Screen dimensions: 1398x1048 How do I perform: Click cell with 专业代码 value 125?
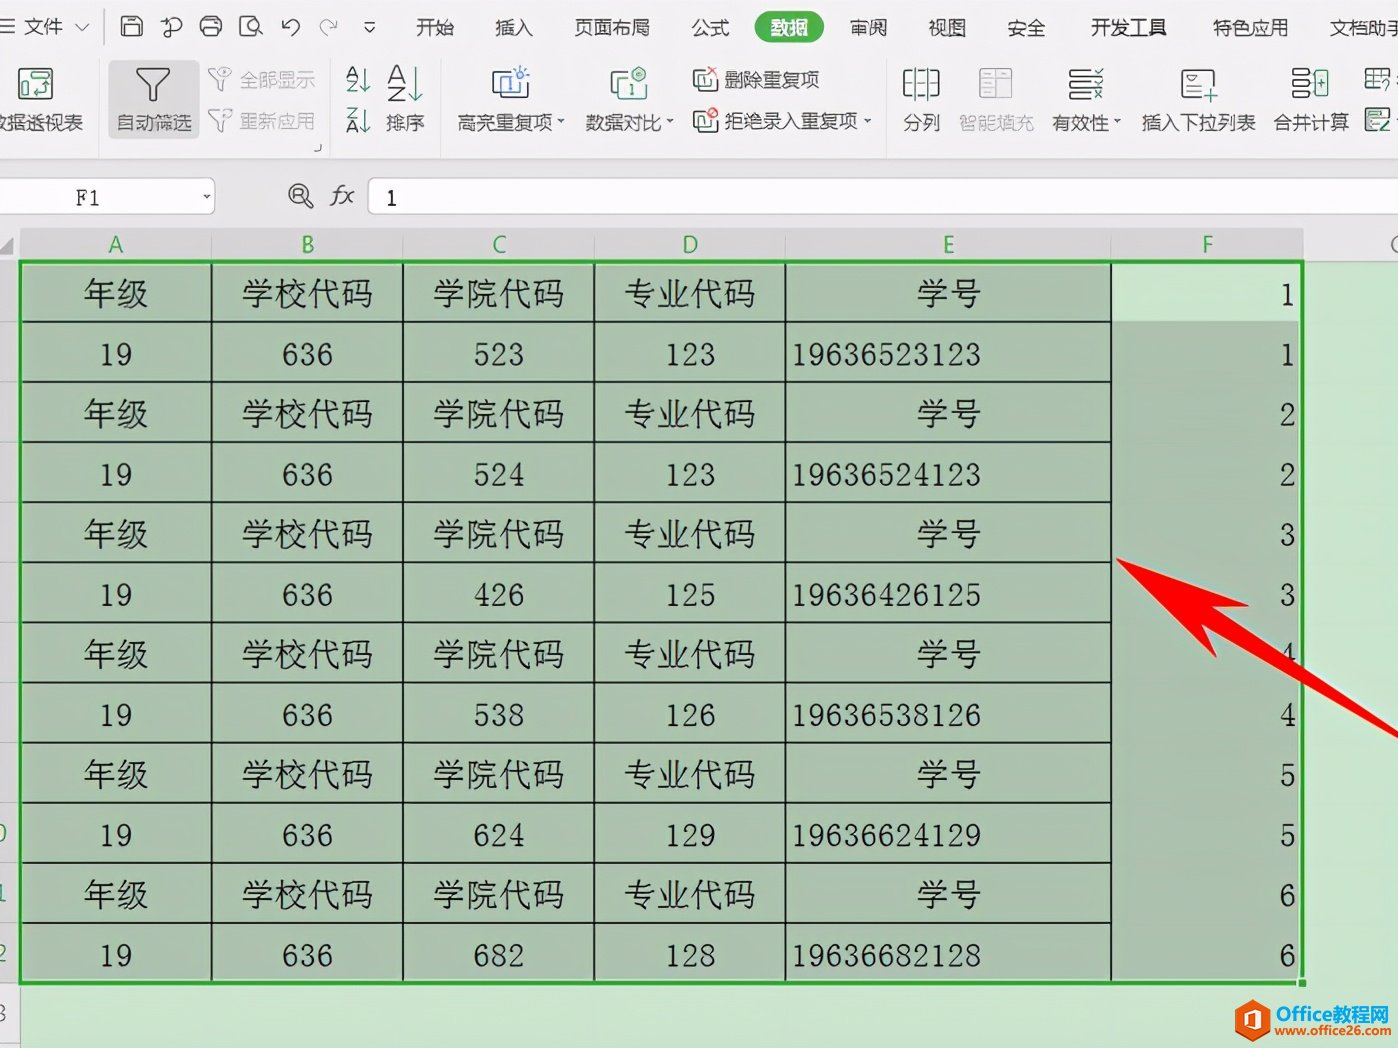coord(690,593)
